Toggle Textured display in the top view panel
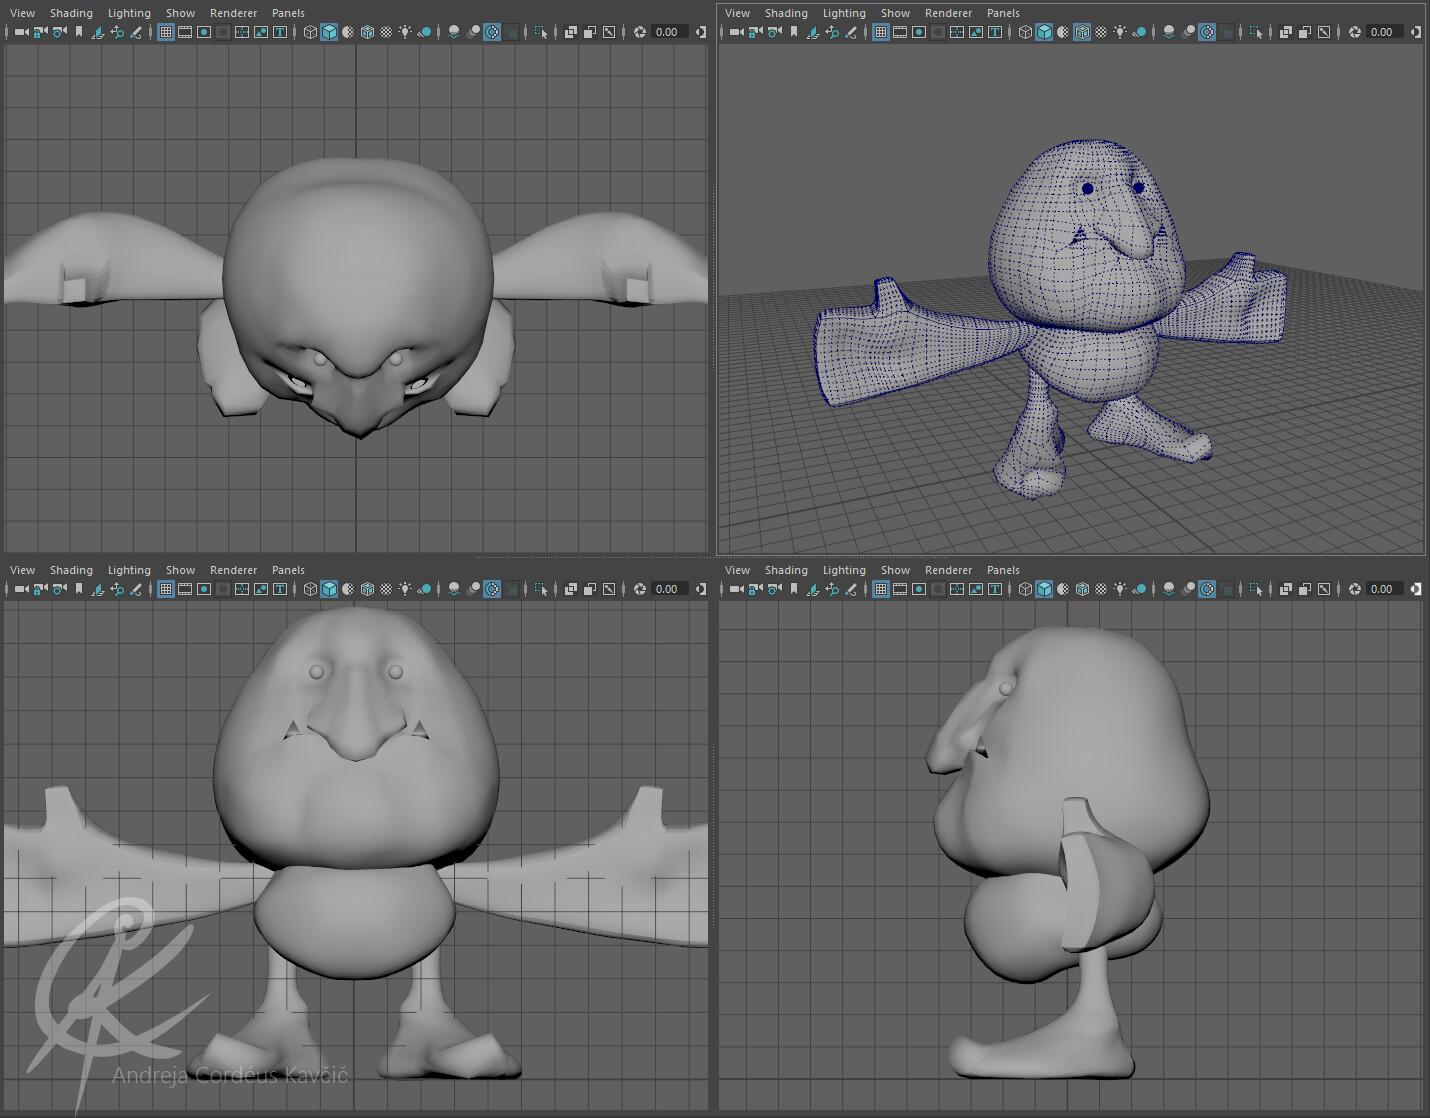 click(x=386, y=32)
